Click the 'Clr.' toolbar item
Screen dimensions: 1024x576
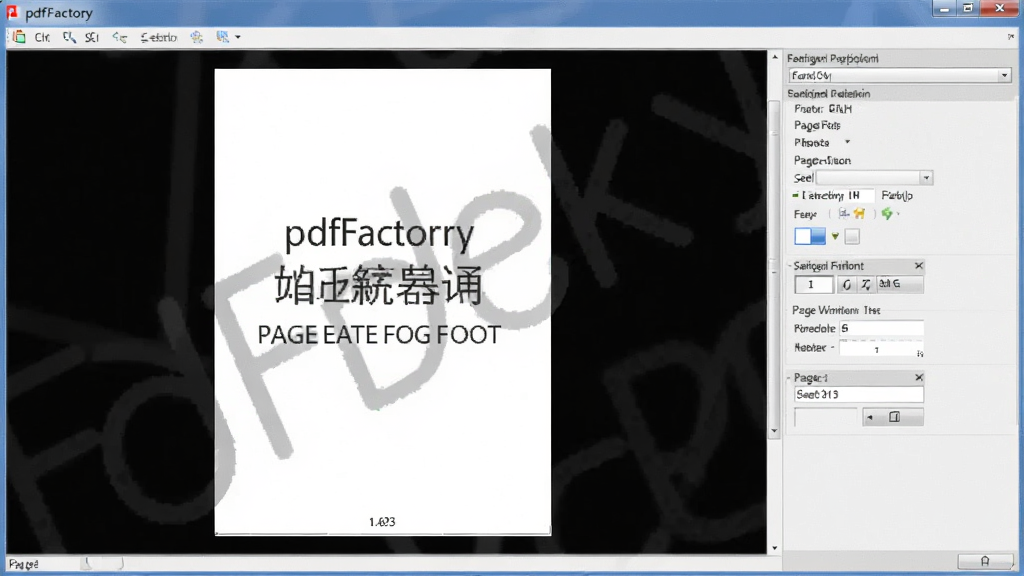click(42, 37)
